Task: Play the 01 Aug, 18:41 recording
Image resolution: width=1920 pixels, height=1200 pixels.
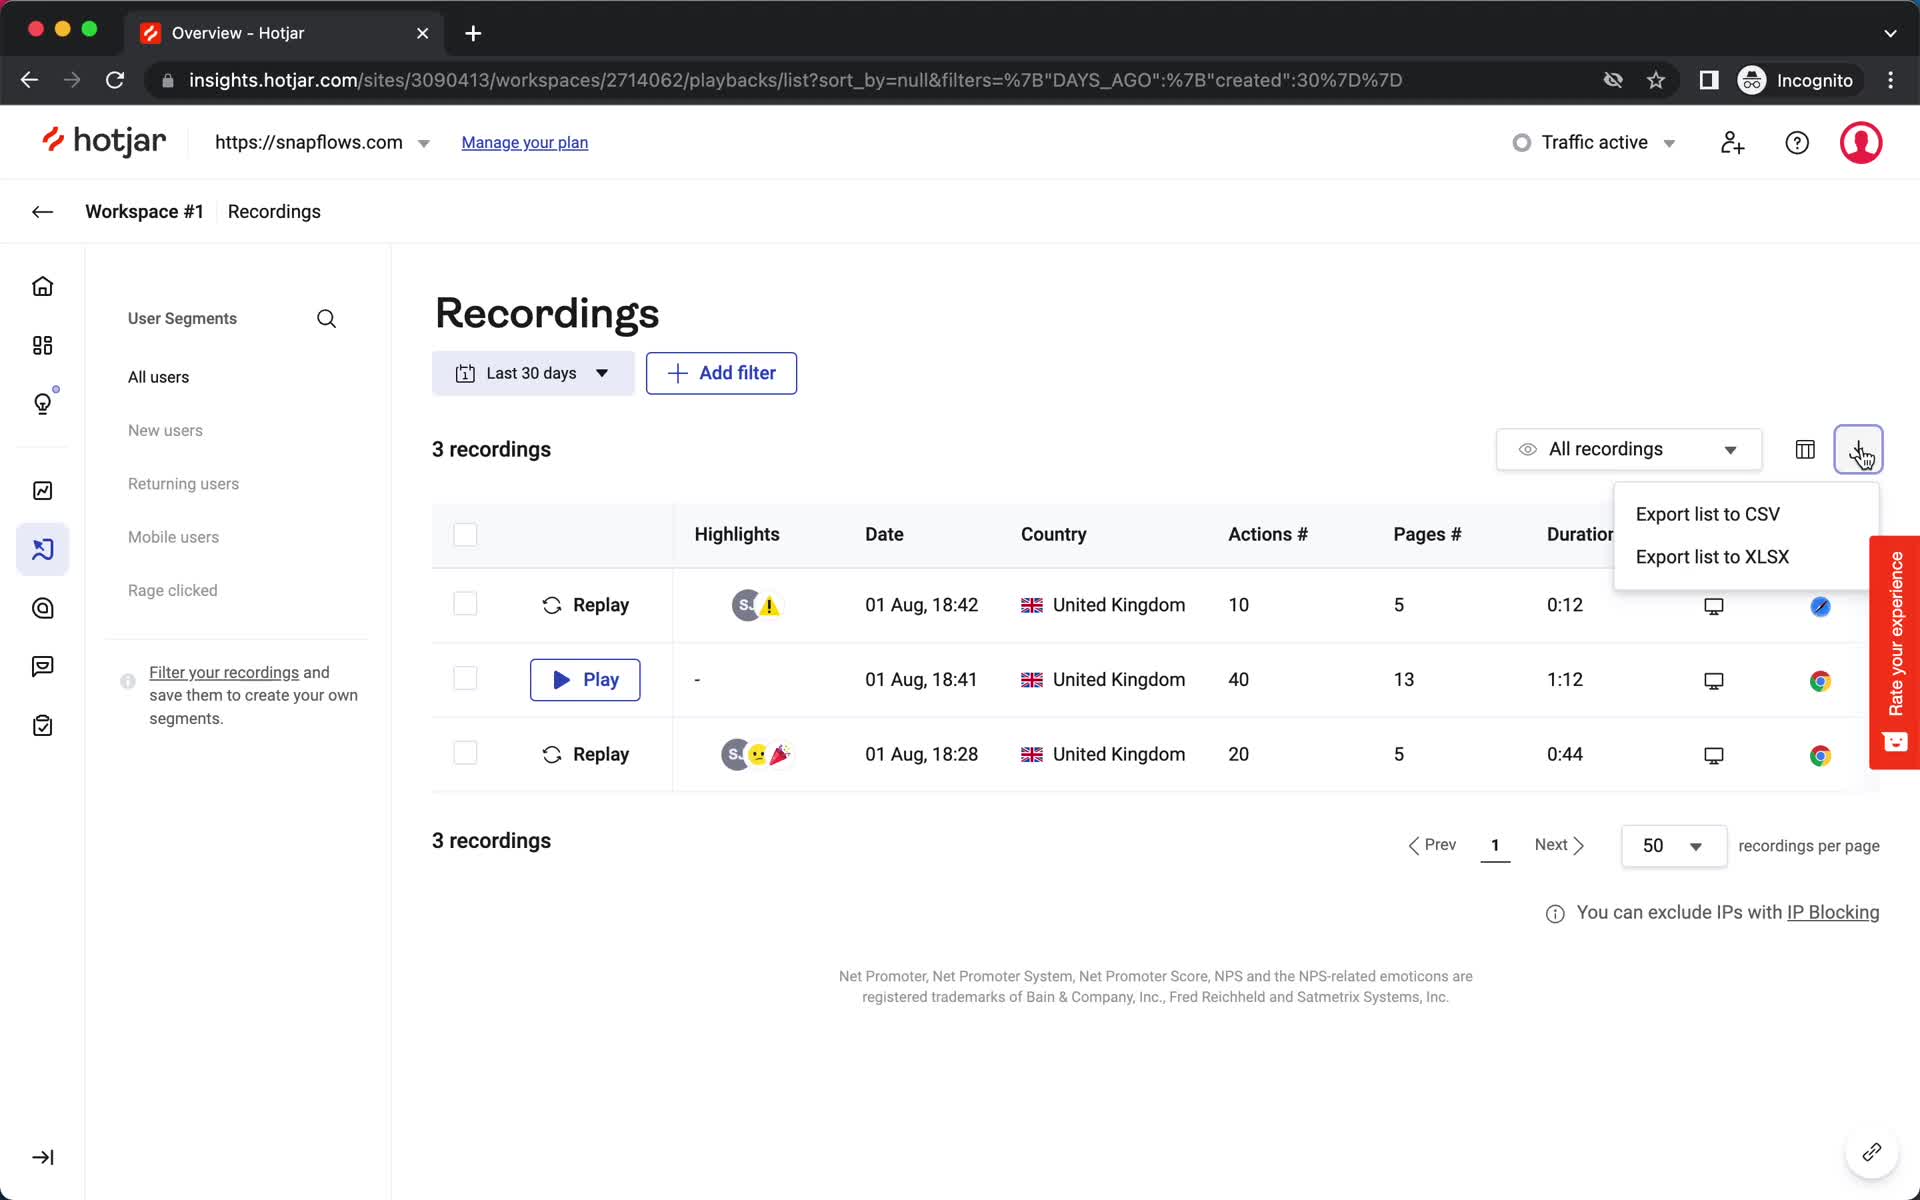Action: (585, 680)
